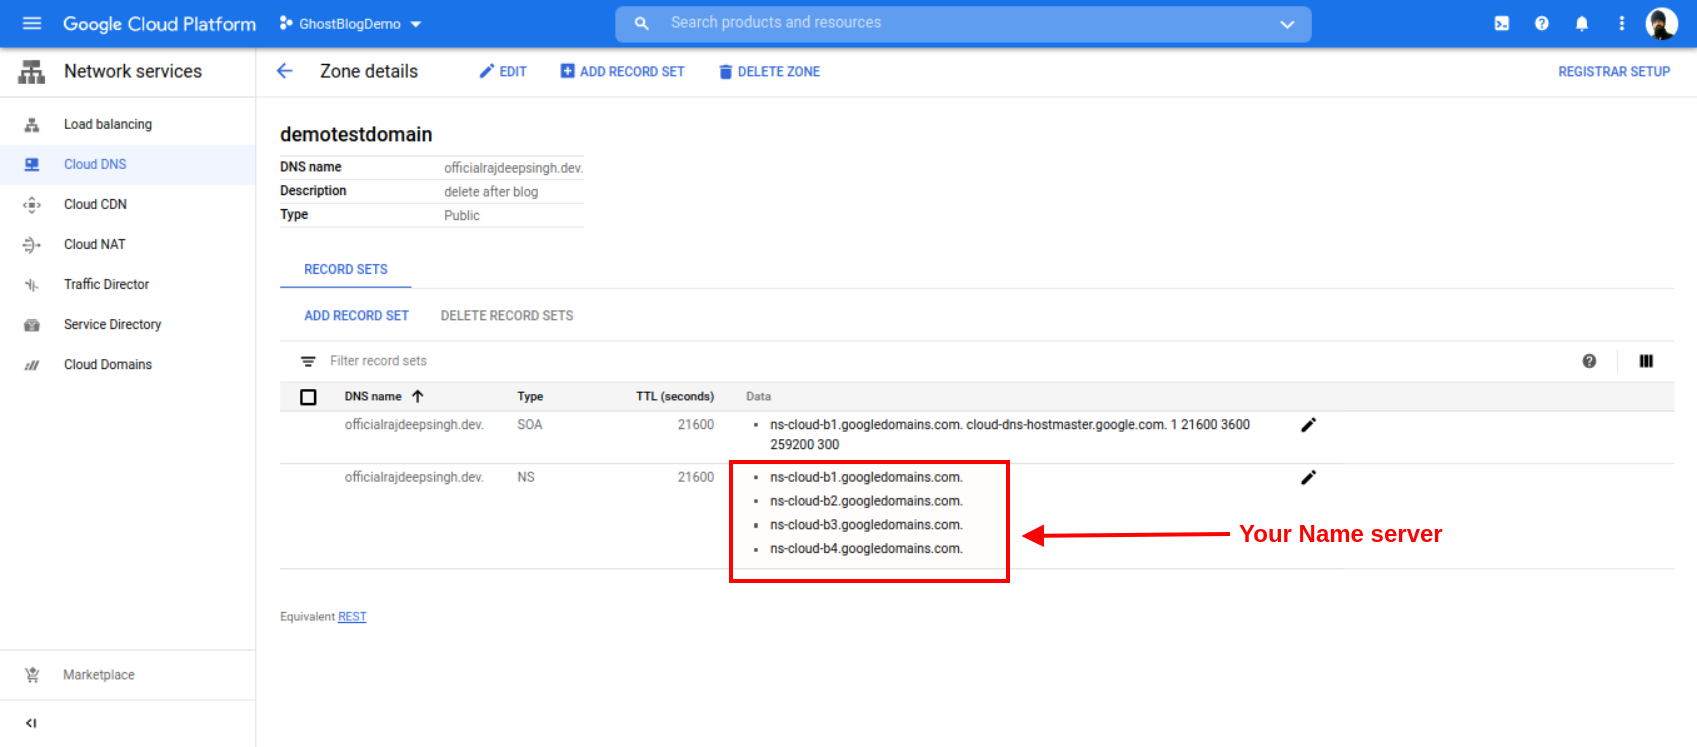
Task: Open the Equivalent REST link
Action: 352,617
